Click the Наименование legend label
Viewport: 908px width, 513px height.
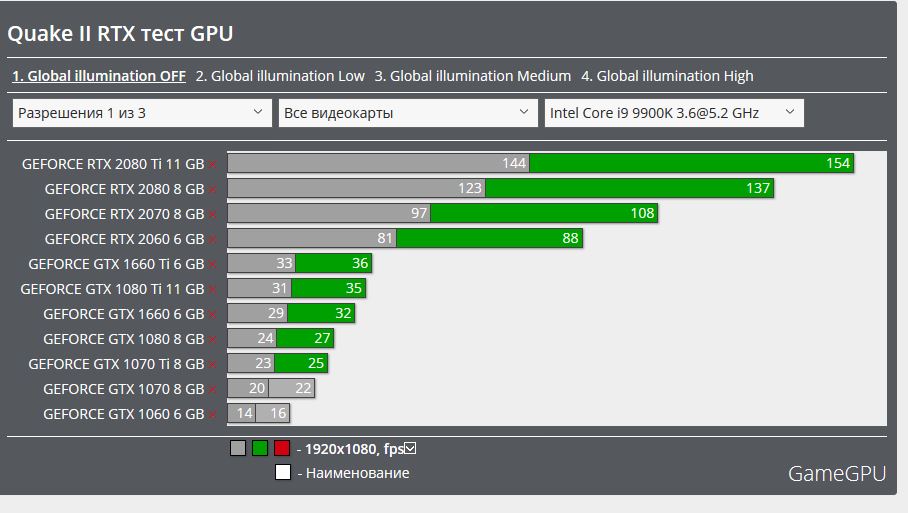(x=357, y=473)
